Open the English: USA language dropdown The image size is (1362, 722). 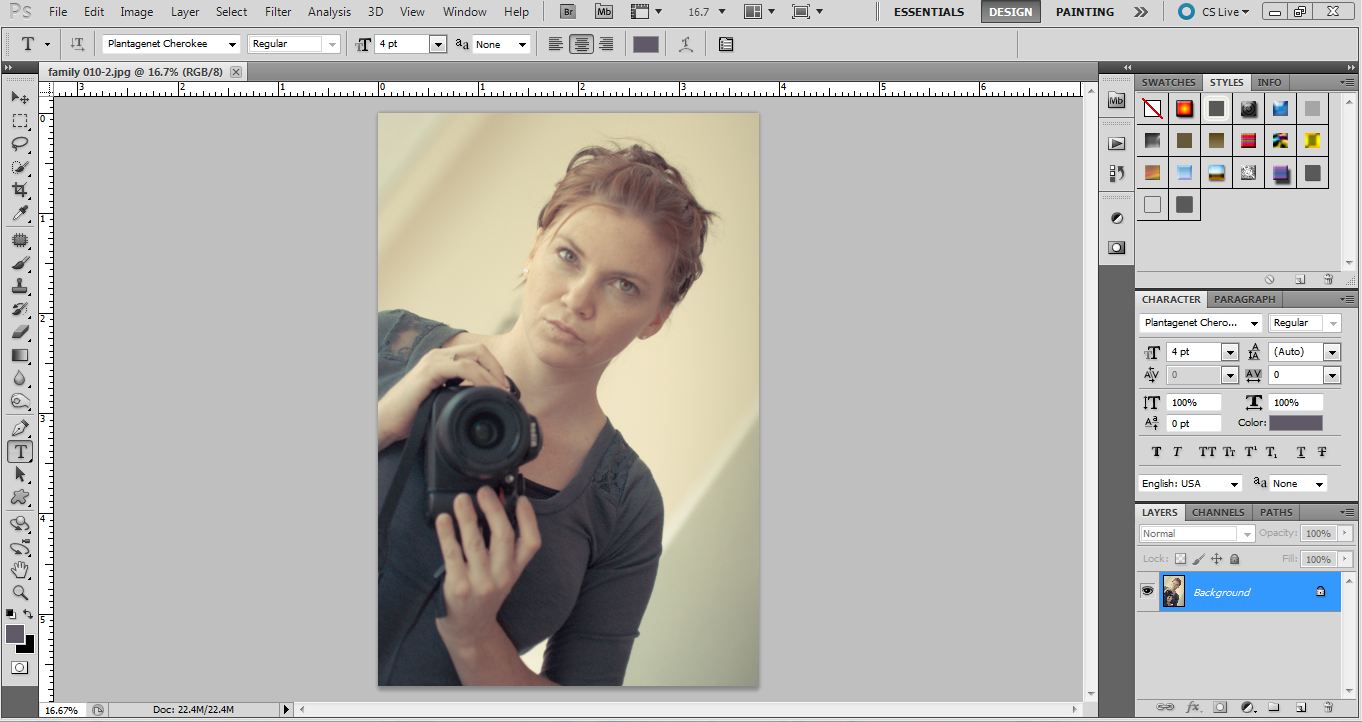(x=1233, y=484)
